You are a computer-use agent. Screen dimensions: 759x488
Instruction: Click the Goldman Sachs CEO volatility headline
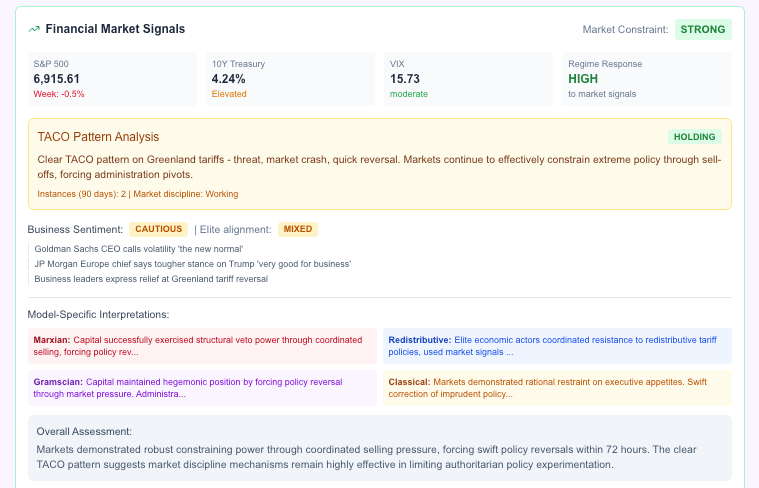(139, 249)
